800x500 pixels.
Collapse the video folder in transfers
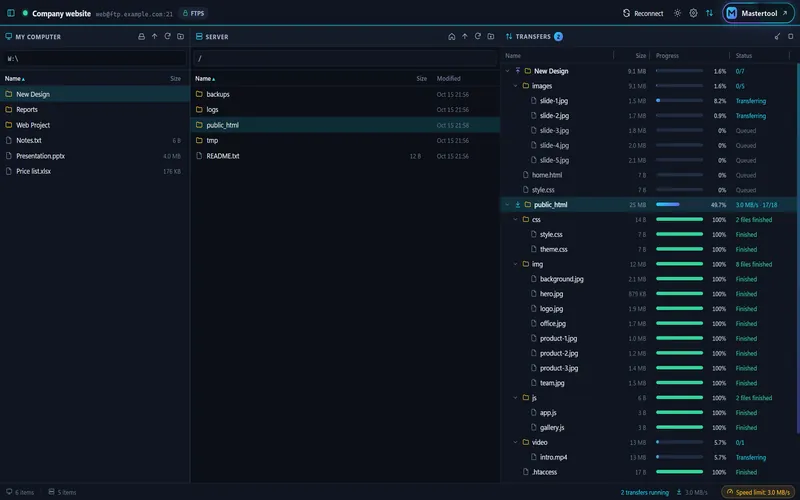(515, 442)
